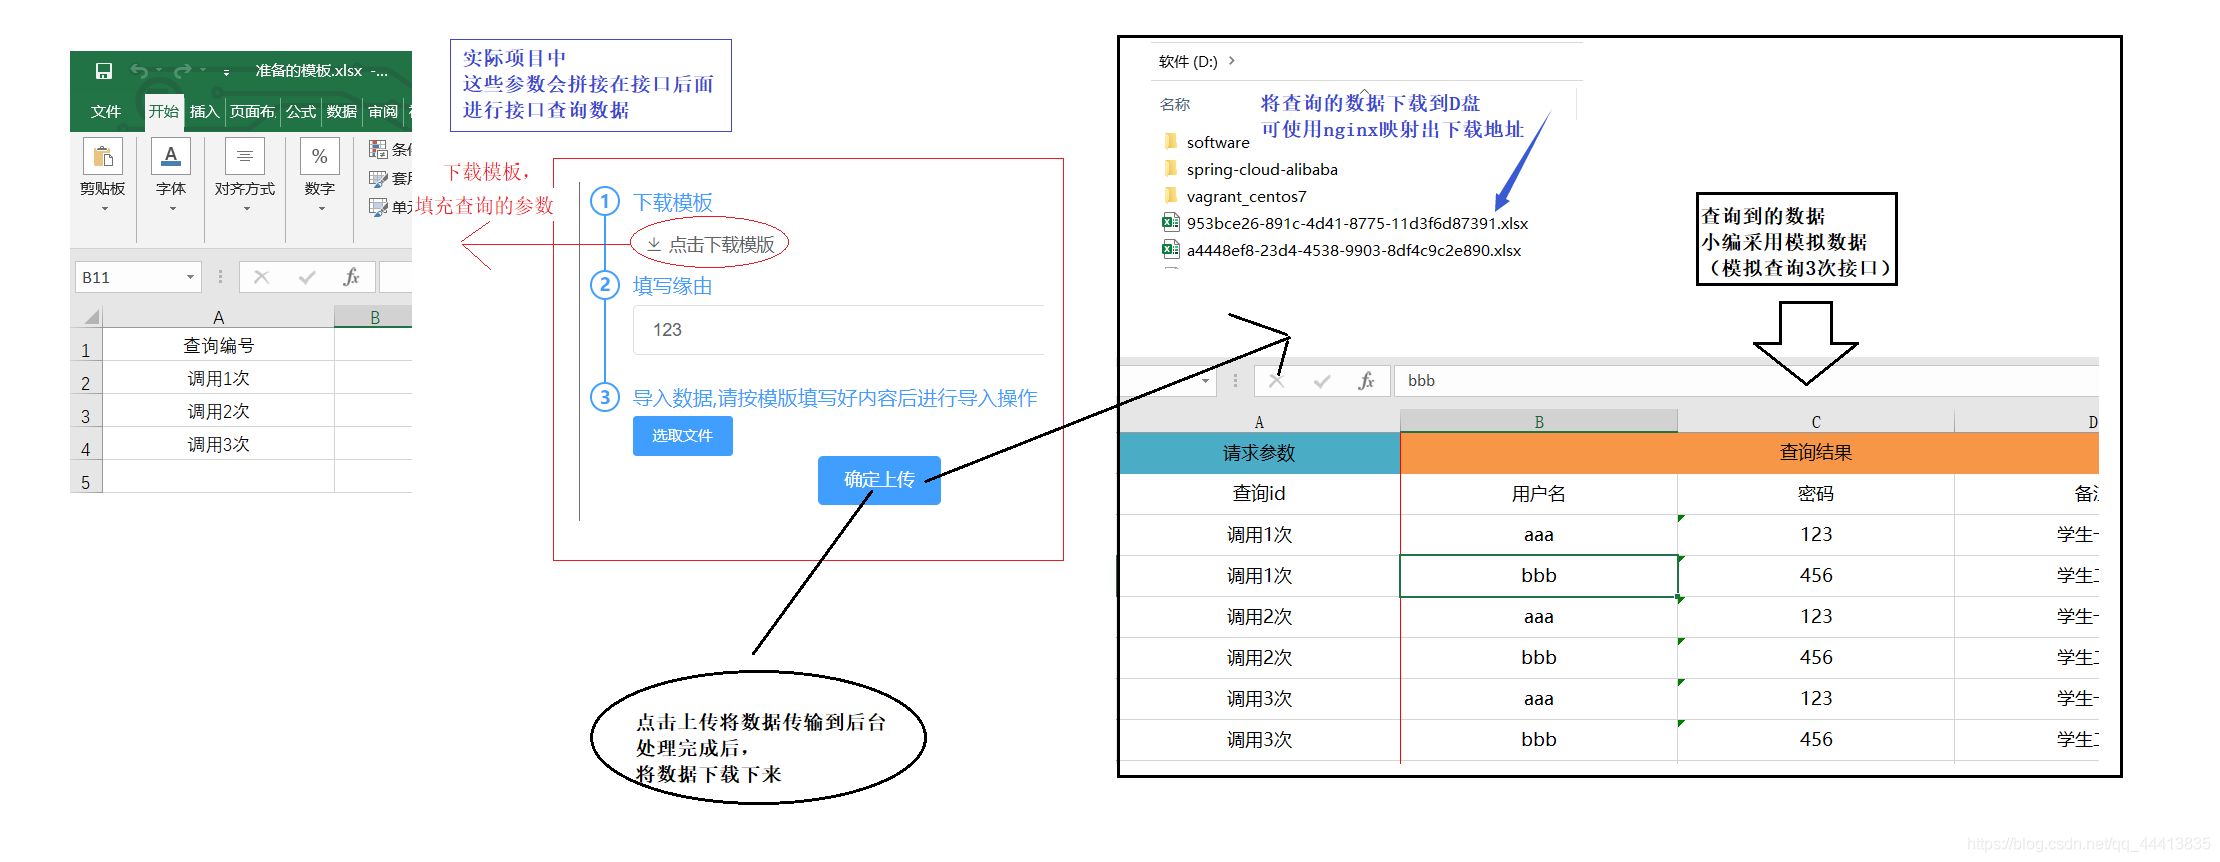Viewport: 2220px width, 862px height.
Task: Click the cell styles icon in ribbon
Action: [x=378, y=207]
